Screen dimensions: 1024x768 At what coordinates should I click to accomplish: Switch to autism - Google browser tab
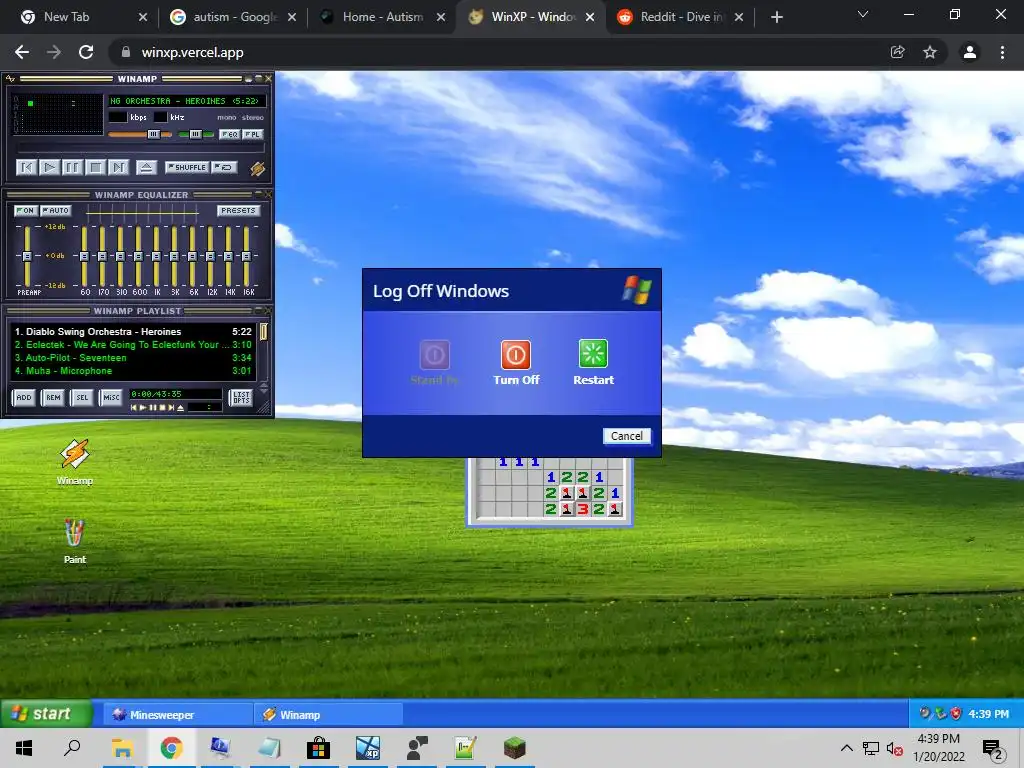pyautogui.click(x=234, y=17)
